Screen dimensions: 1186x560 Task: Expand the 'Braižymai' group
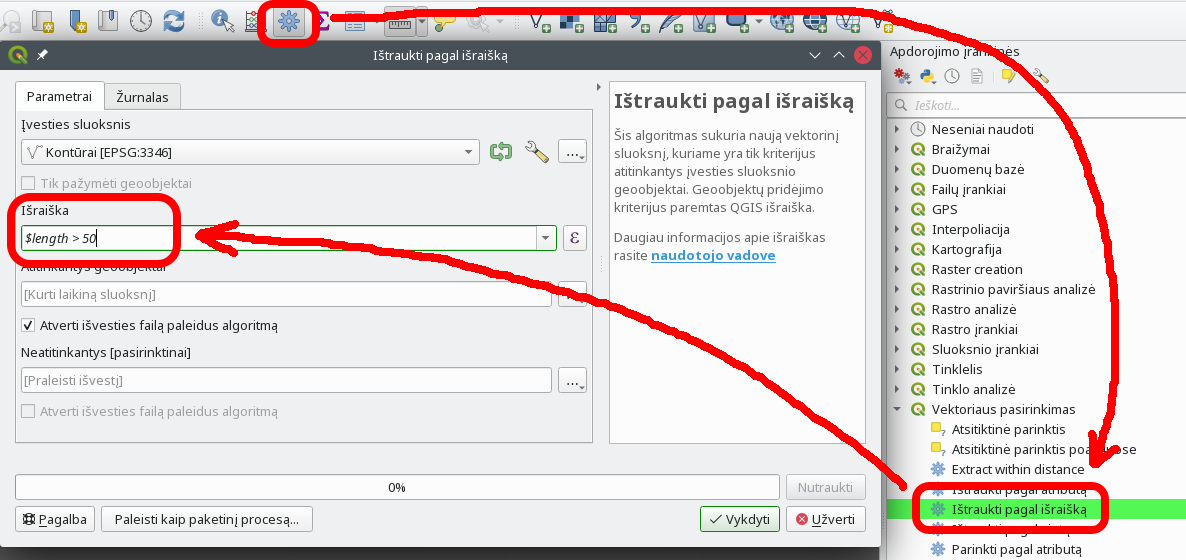tap(897, 149)
